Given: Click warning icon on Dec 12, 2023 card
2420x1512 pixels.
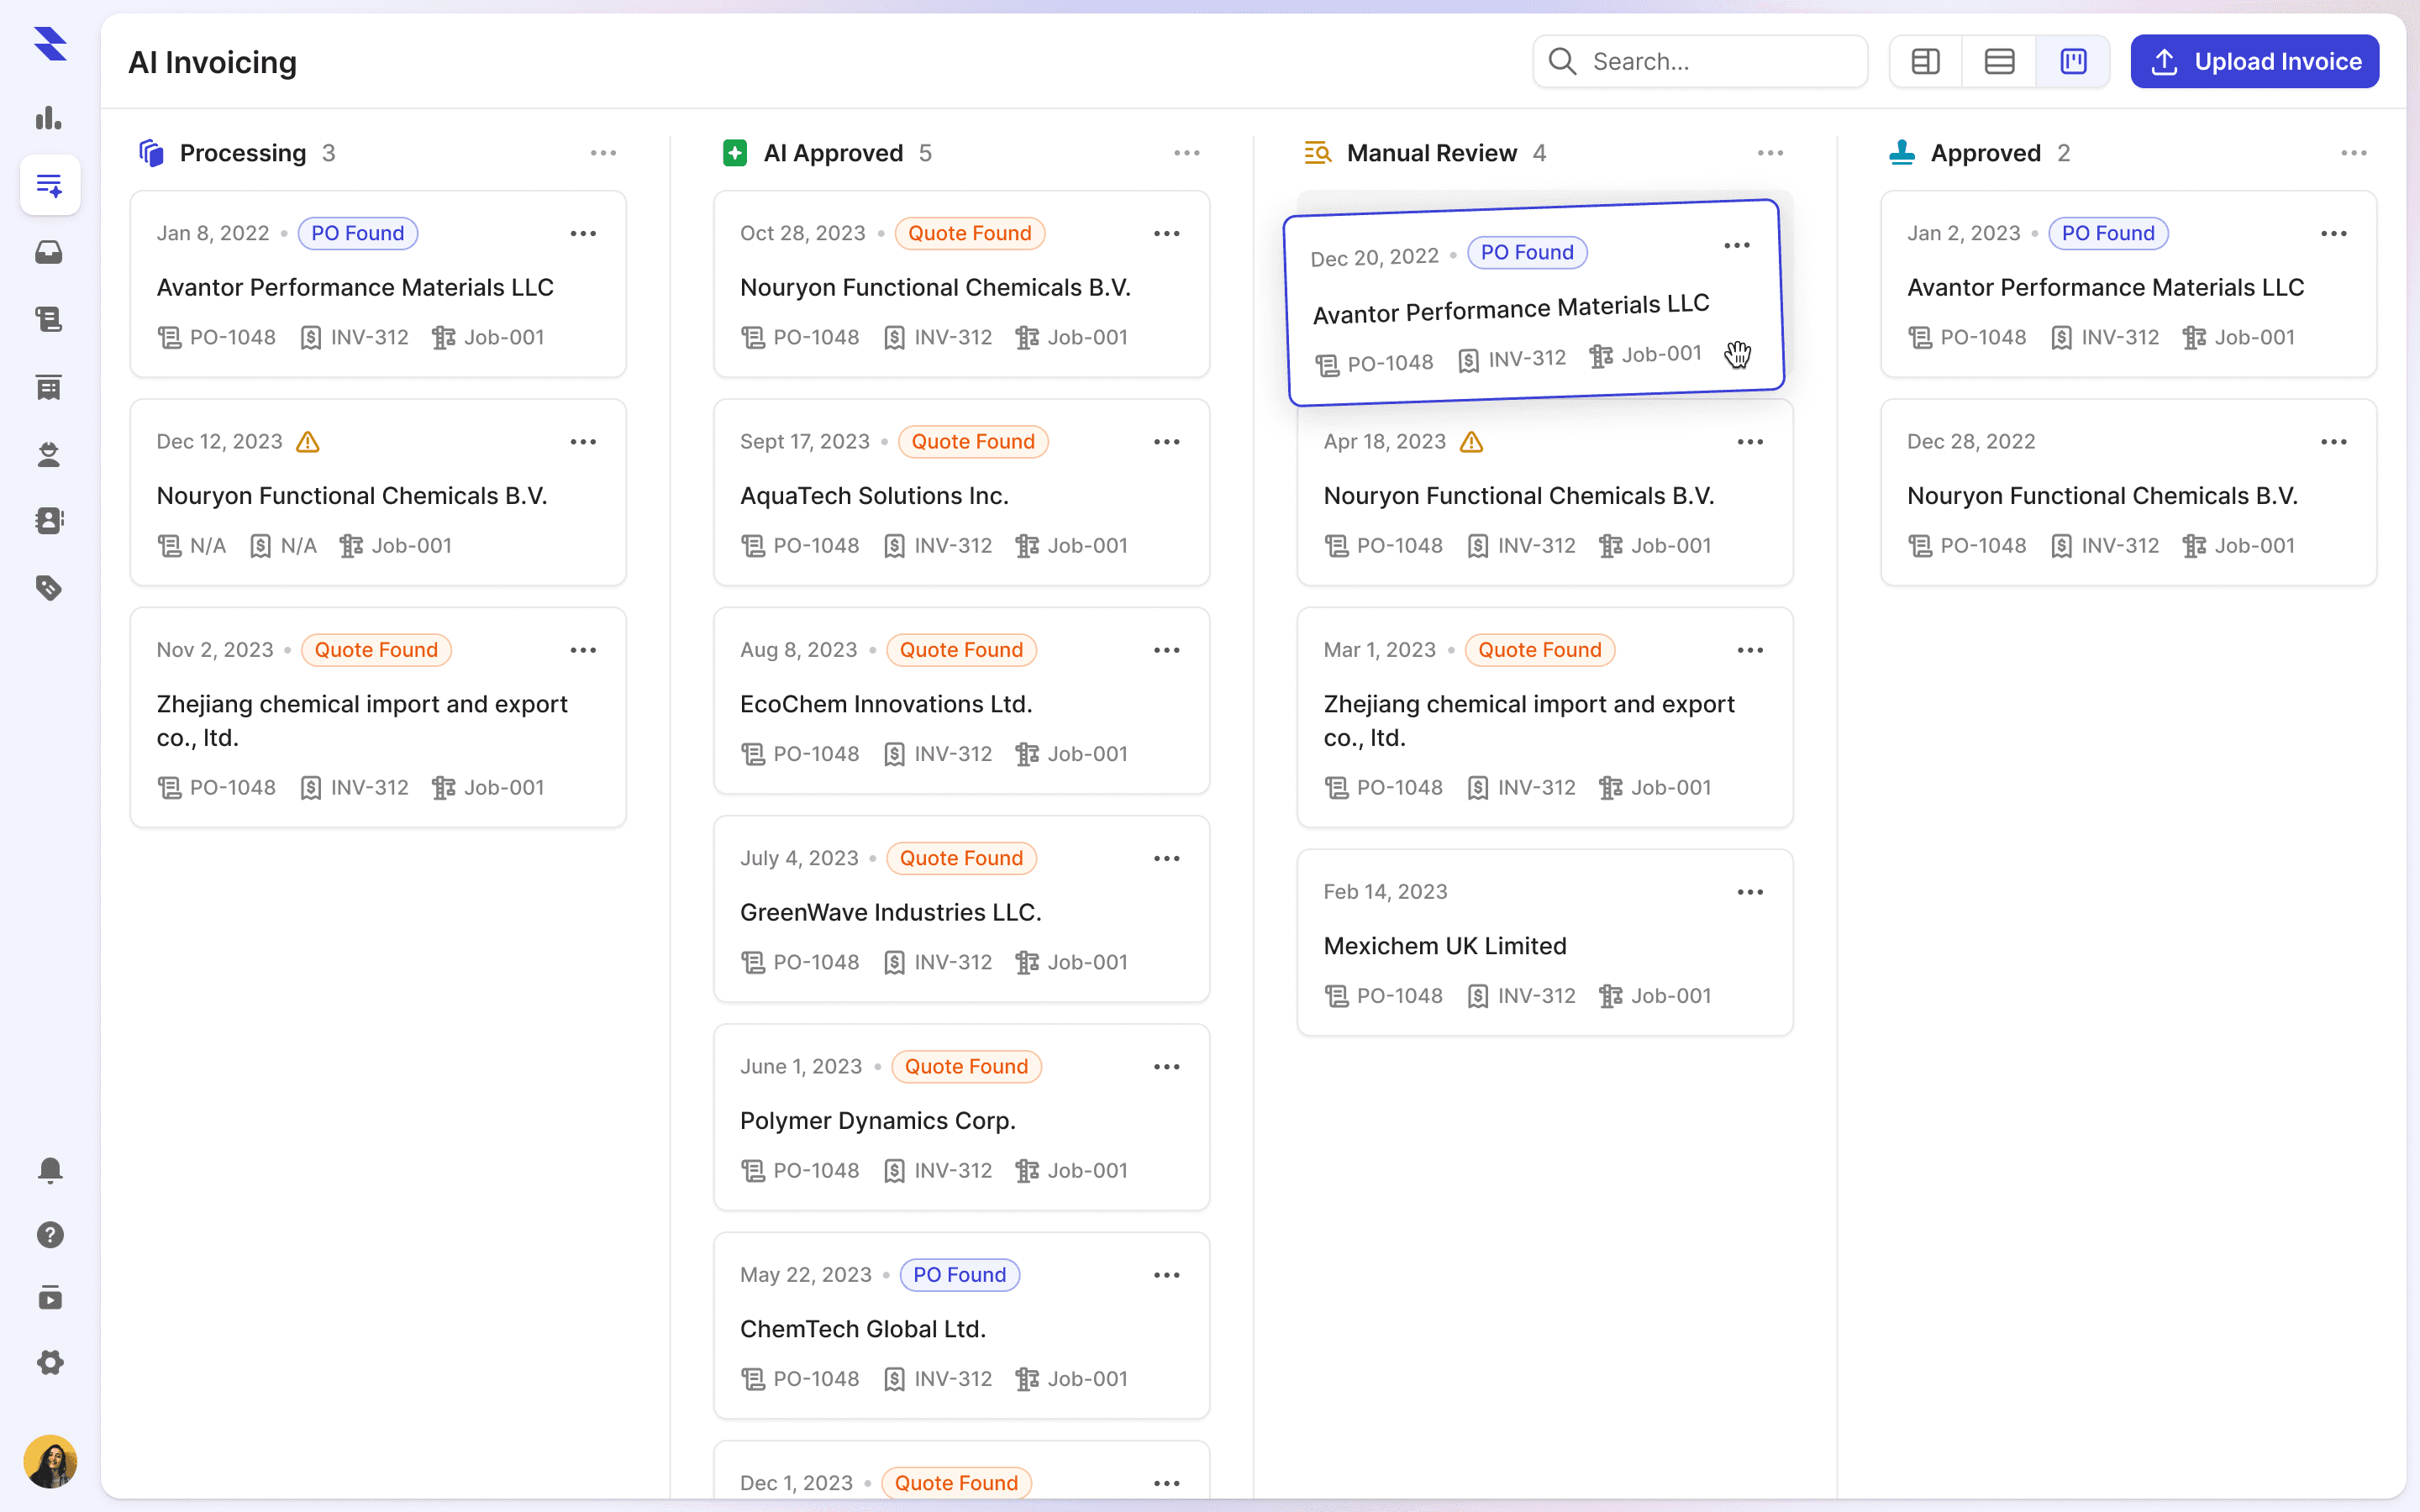Looking at the screenshot, I should pyautogui.click(x=308, y=442).
